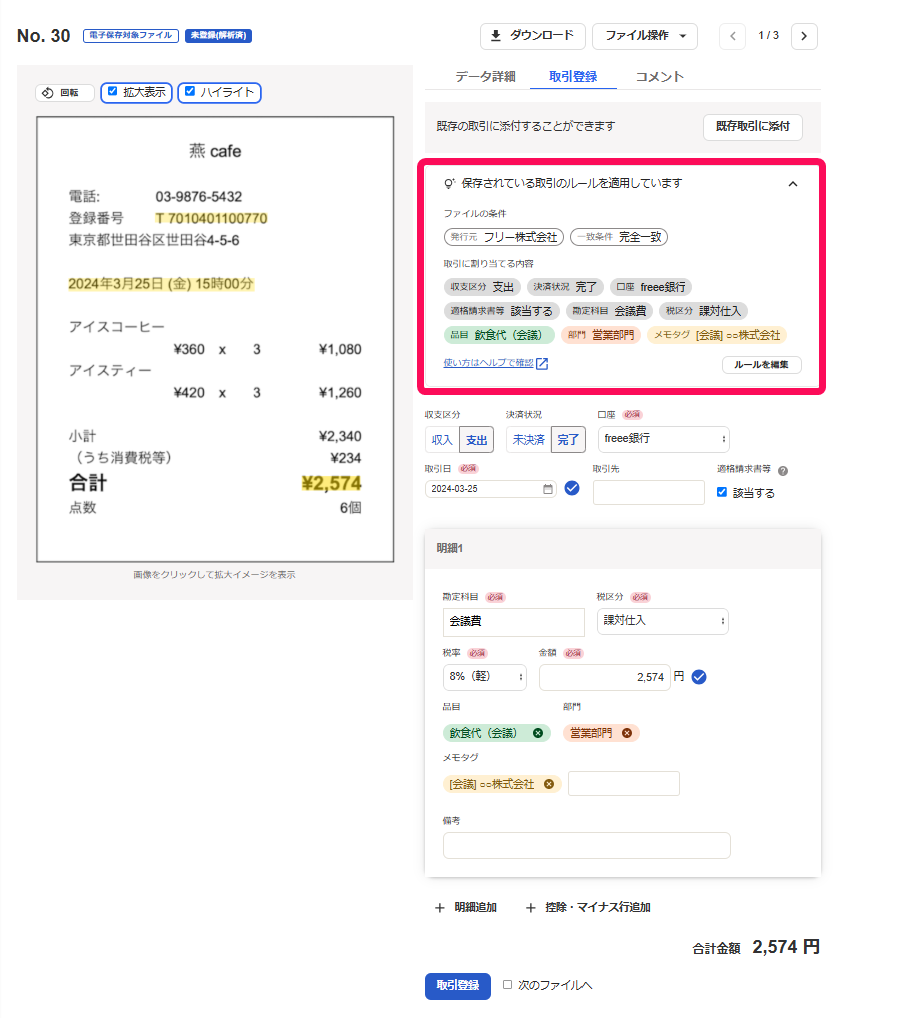The image size is (919, 1018).
Task: Click the highlighted registration number T7010401100770
Action: point(211,218)
